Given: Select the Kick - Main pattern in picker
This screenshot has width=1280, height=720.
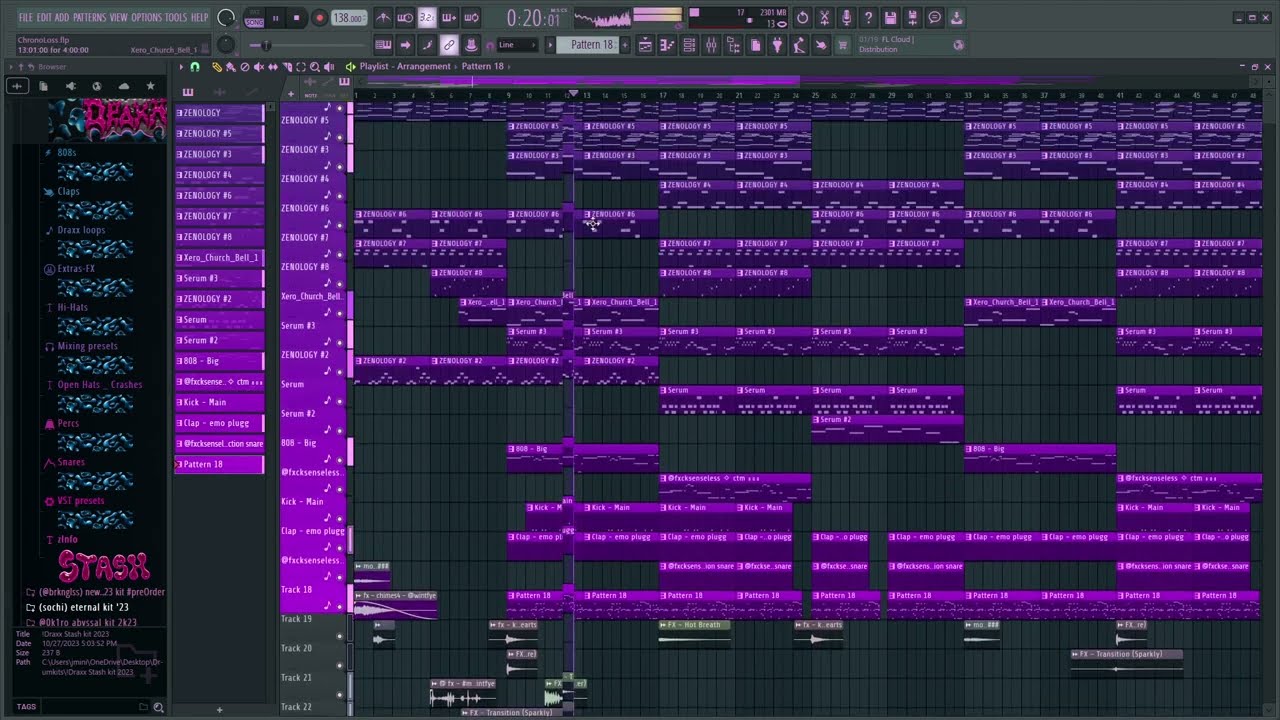Looking at the screenshot, I should (219, 402).
